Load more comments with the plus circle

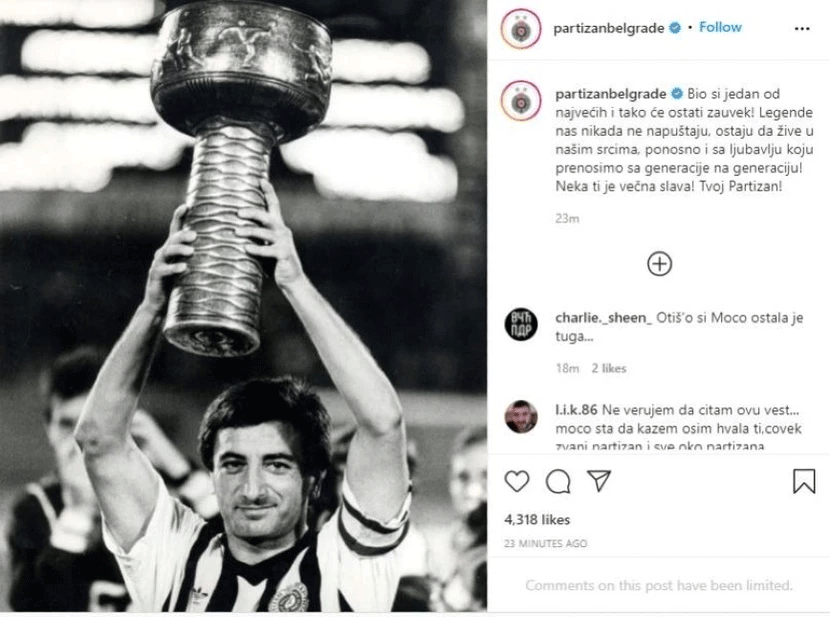coord(660,264)
